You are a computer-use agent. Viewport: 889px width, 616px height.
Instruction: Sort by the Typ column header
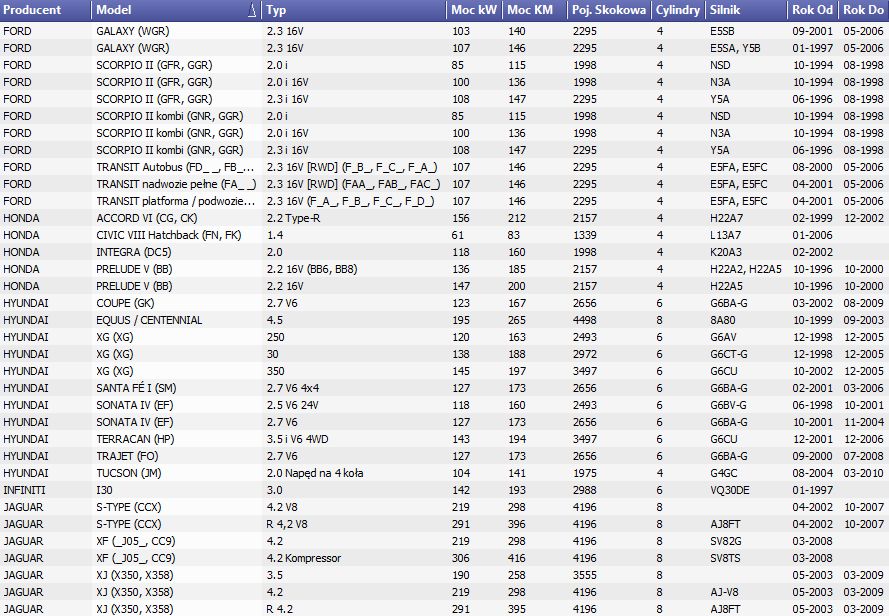point(354,10)
